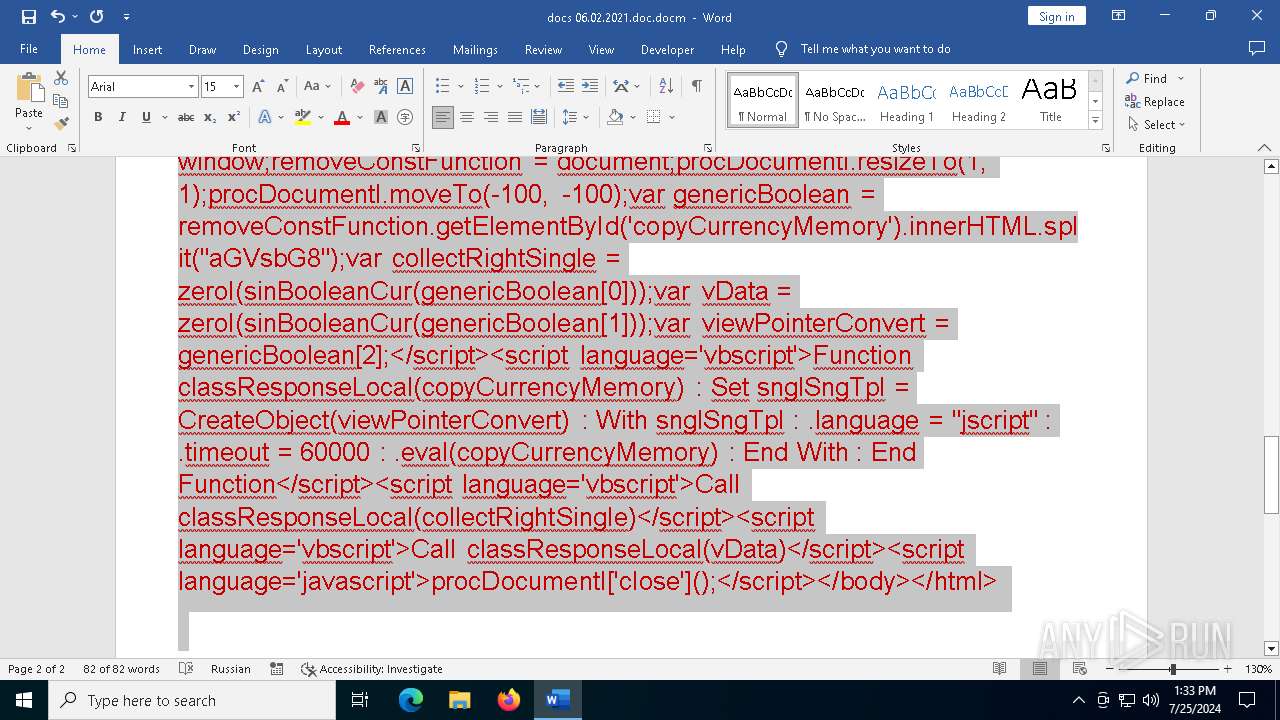This screenshot has height=720, width=1280.
Task: Apply character shading icon
Action: point(381,117)
